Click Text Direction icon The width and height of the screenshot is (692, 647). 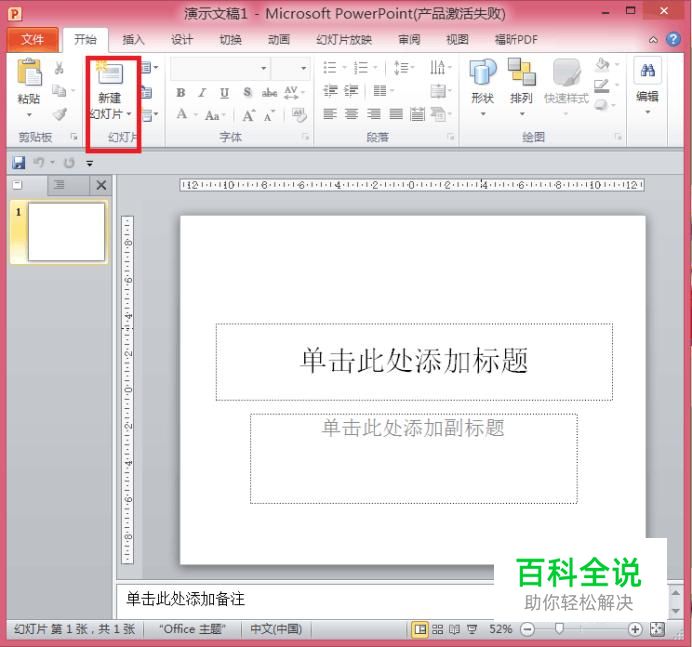[440, 68]
